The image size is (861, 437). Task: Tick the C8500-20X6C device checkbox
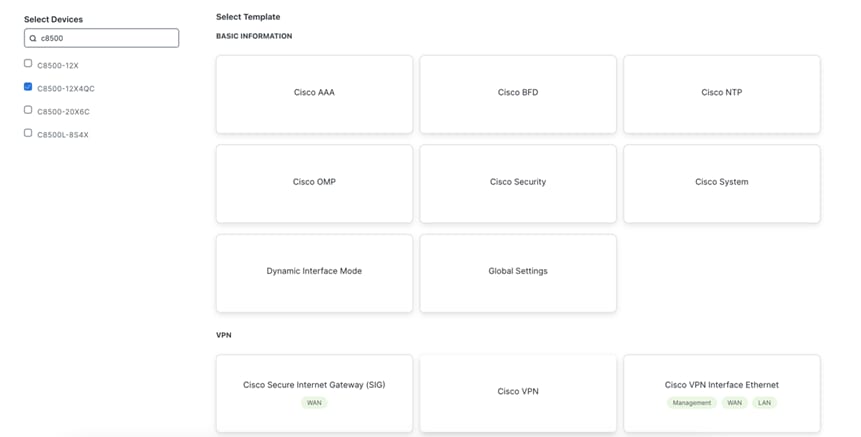[28, 110]
